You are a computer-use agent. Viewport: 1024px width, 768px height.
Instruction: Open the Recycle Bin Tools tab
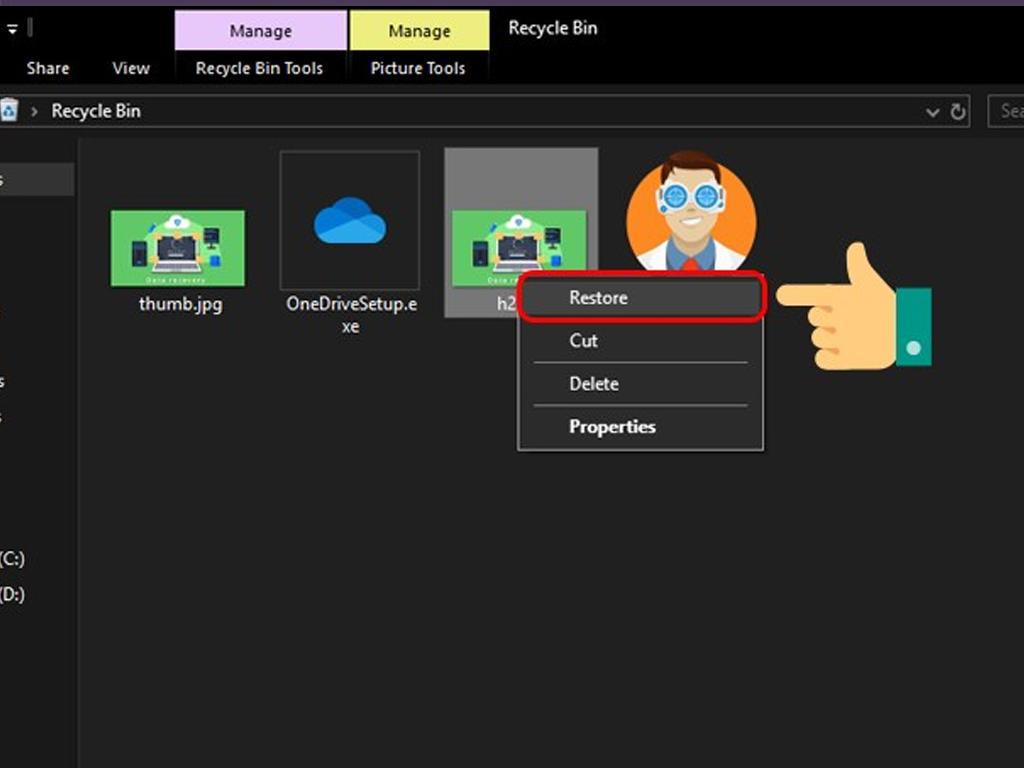(259, 68)
